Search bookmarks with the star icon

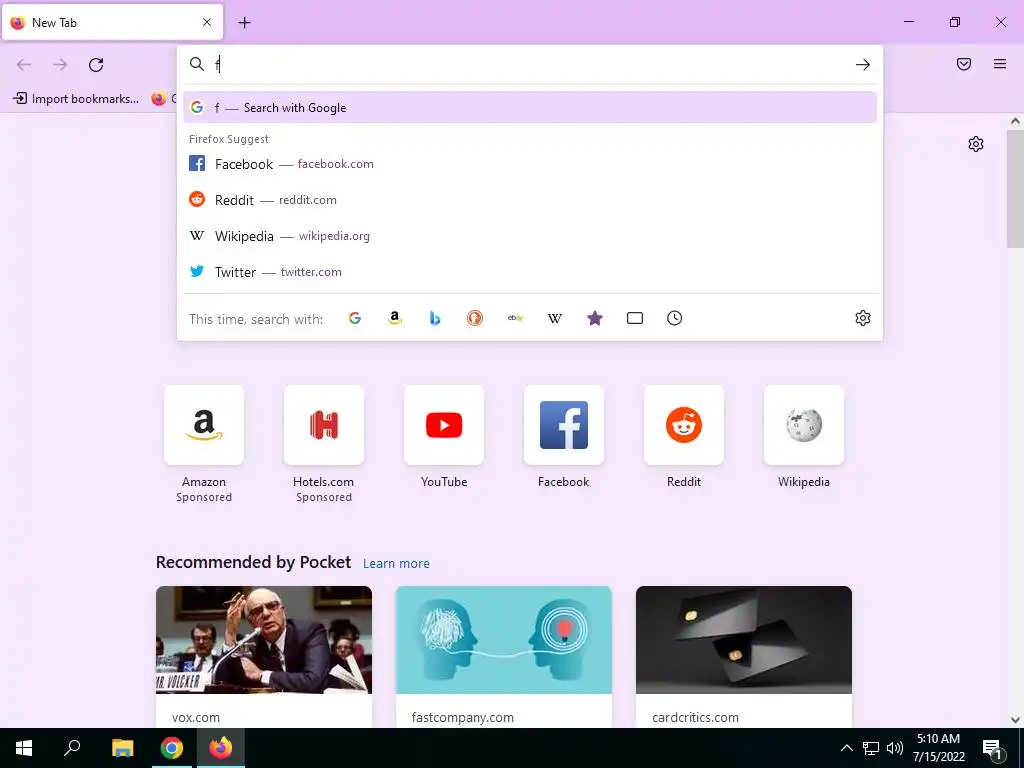[x=595, y=318]
